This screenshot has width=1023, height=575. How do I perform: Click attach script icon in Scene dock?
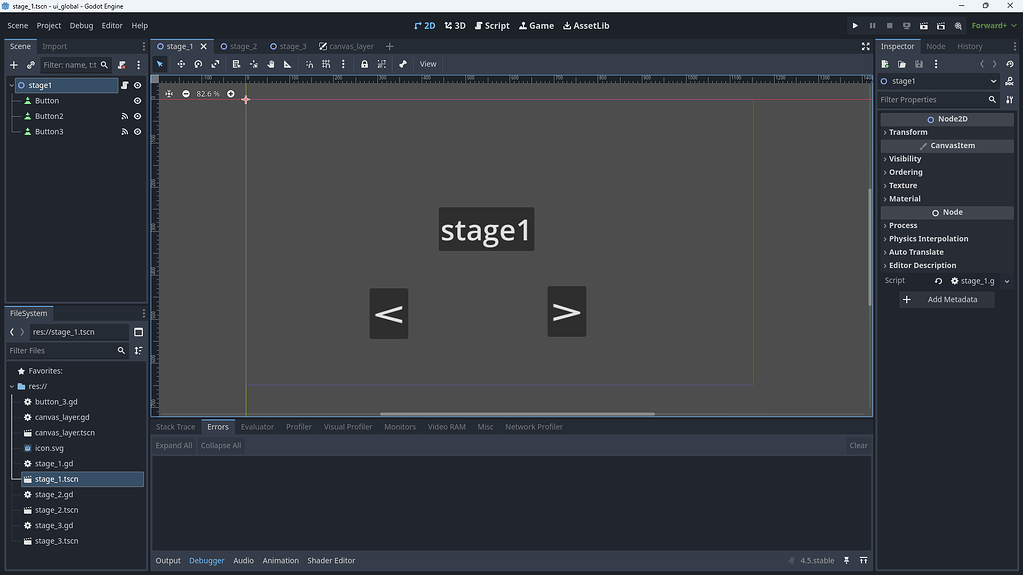click(121, 65)
